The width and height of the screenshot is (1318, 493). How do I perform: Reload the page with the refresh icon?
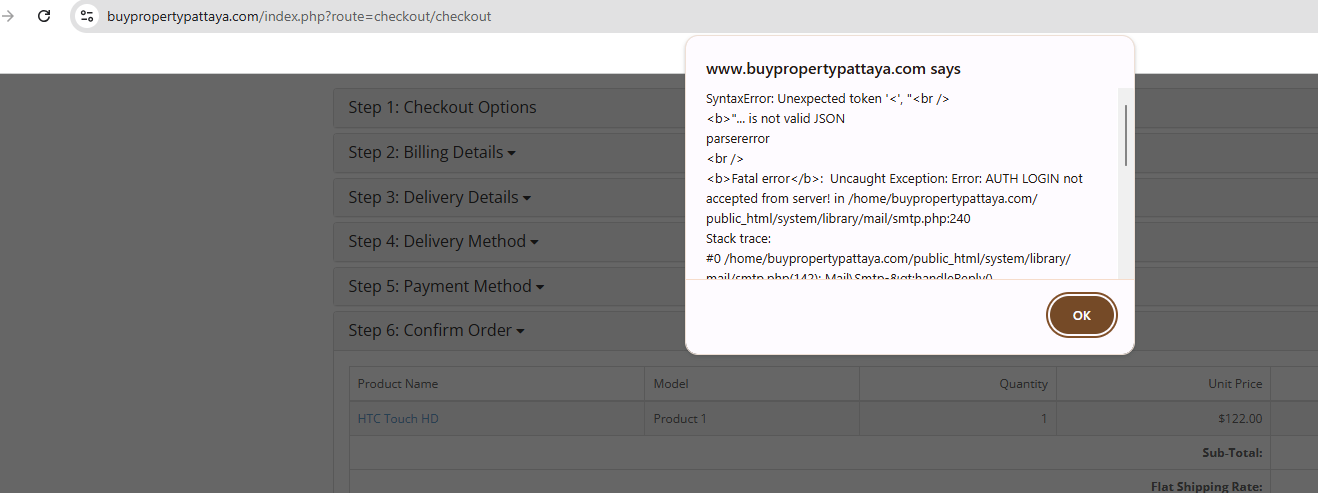(44, 16)
